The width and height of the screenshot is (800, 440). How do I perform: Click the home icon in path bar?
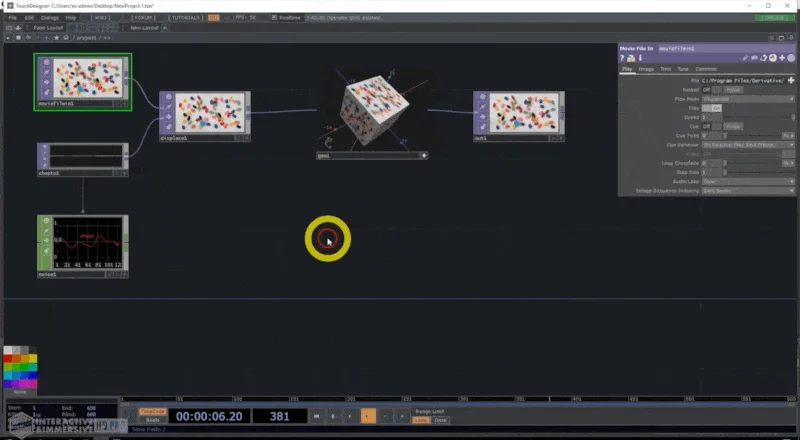tap(66, 38)
